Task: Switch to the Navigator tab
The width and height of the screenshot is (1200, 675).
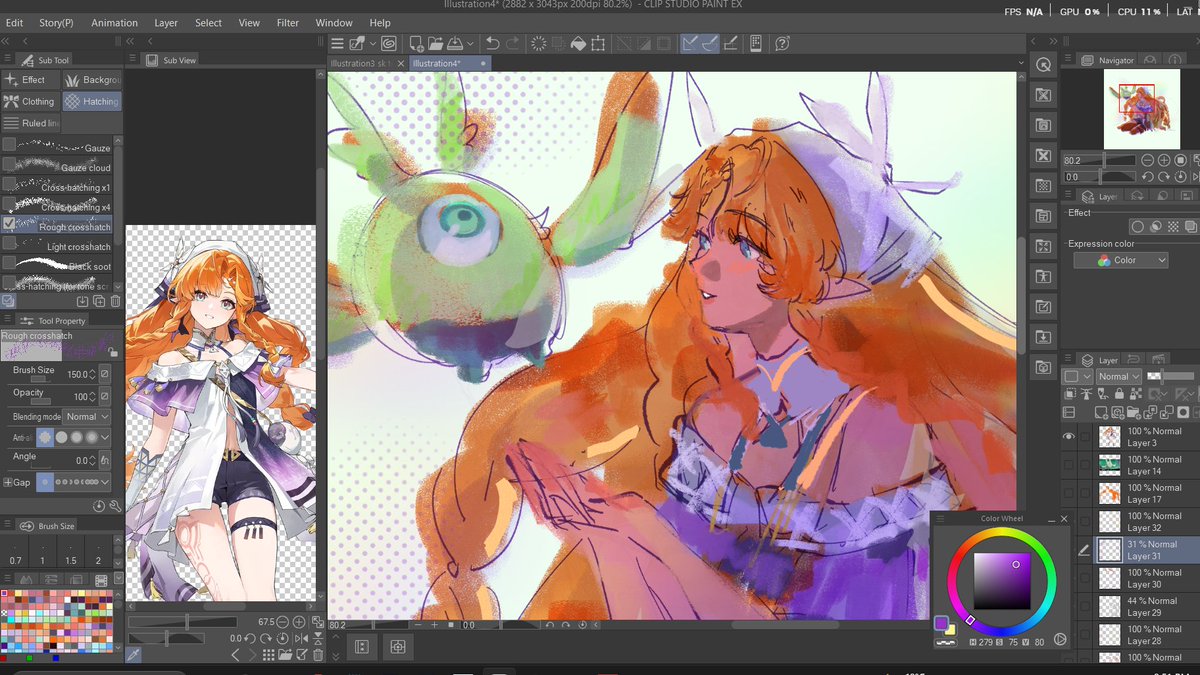Action: (1109, 60)
